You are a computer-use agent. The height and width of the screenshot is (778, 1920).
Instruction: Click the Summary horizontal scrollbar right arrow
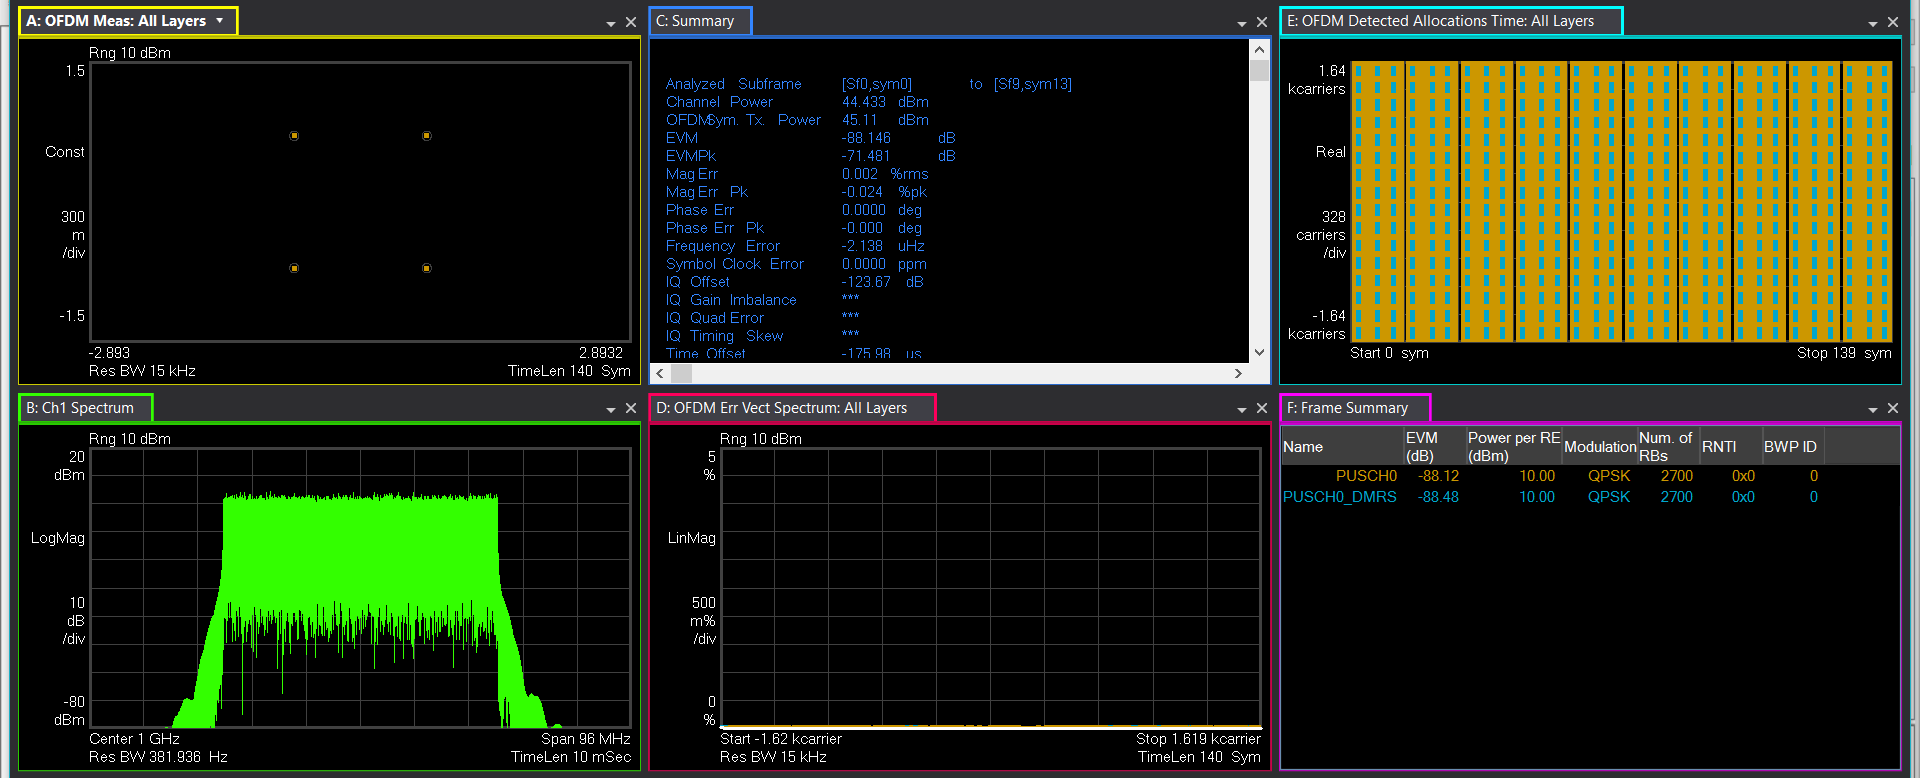(x=1238, y=373)
